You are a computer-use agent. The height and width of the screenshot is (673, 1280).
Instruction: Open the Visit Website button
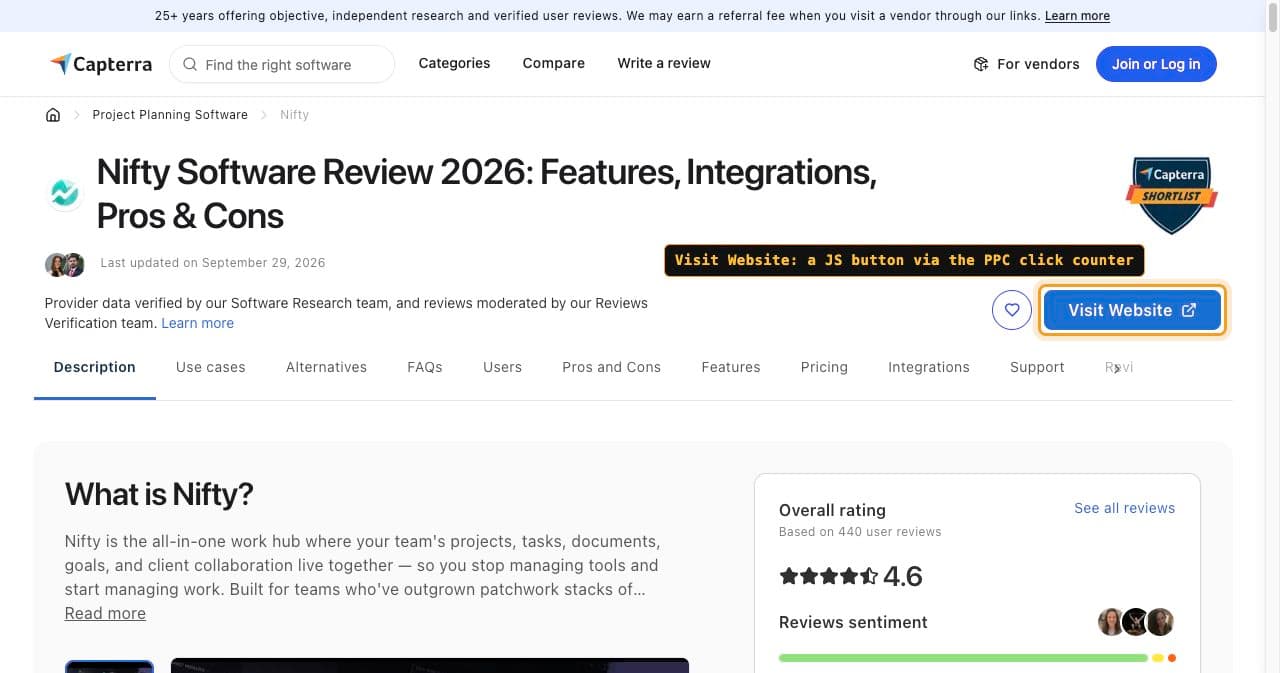pos(1132,310)
